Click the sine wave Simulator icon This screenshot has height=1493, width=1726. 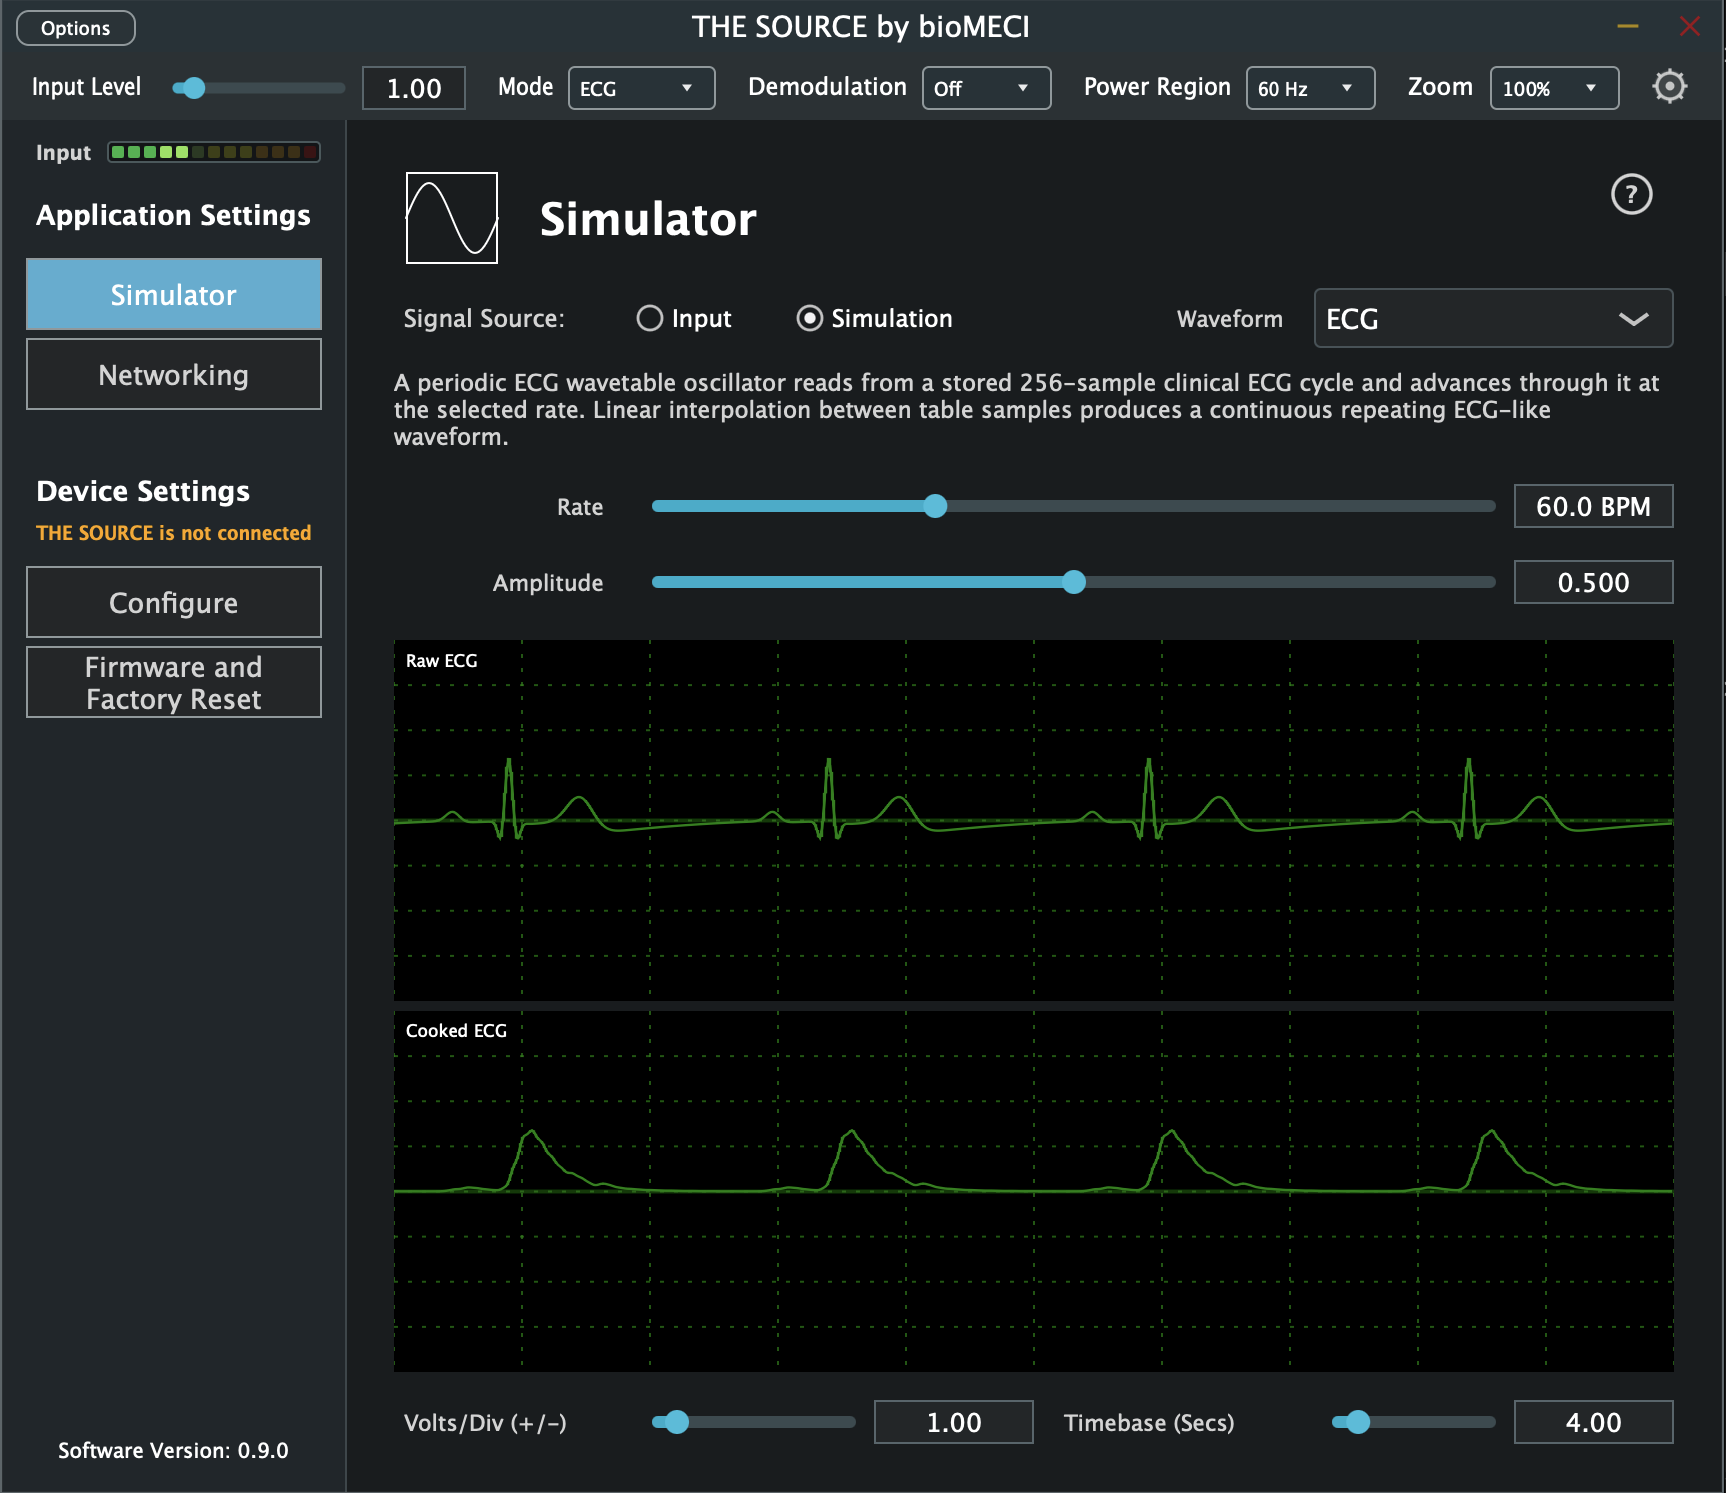click(452, 218)
